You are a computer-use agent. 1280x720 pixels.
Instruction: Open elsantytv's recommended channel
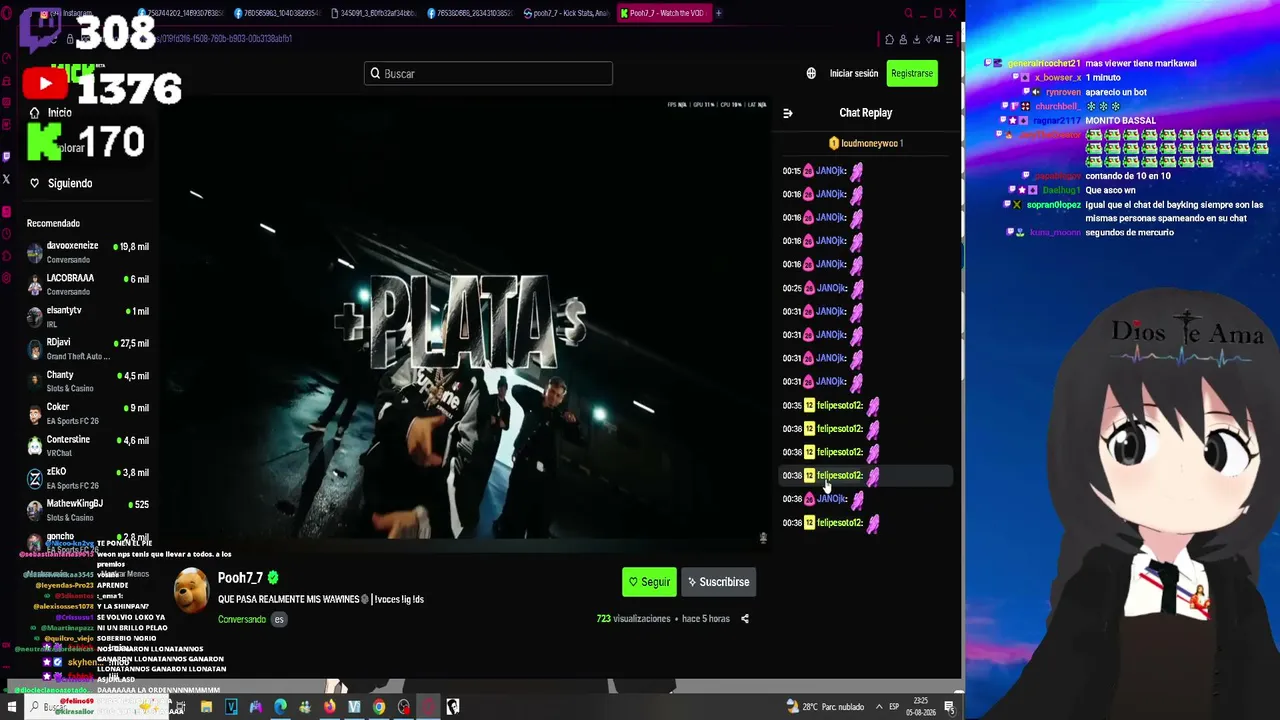(88, 316)
